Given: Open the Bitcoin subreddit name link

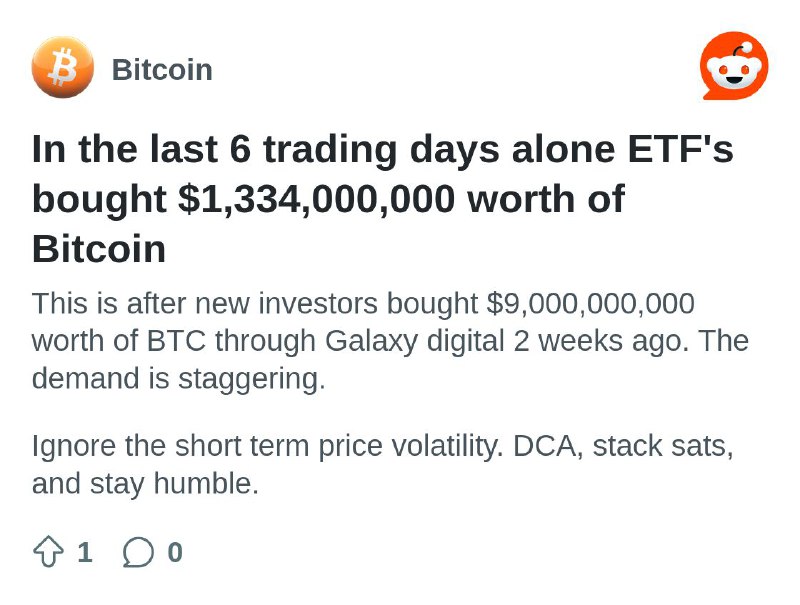Looking at the screenshot, I should (162, 69).
